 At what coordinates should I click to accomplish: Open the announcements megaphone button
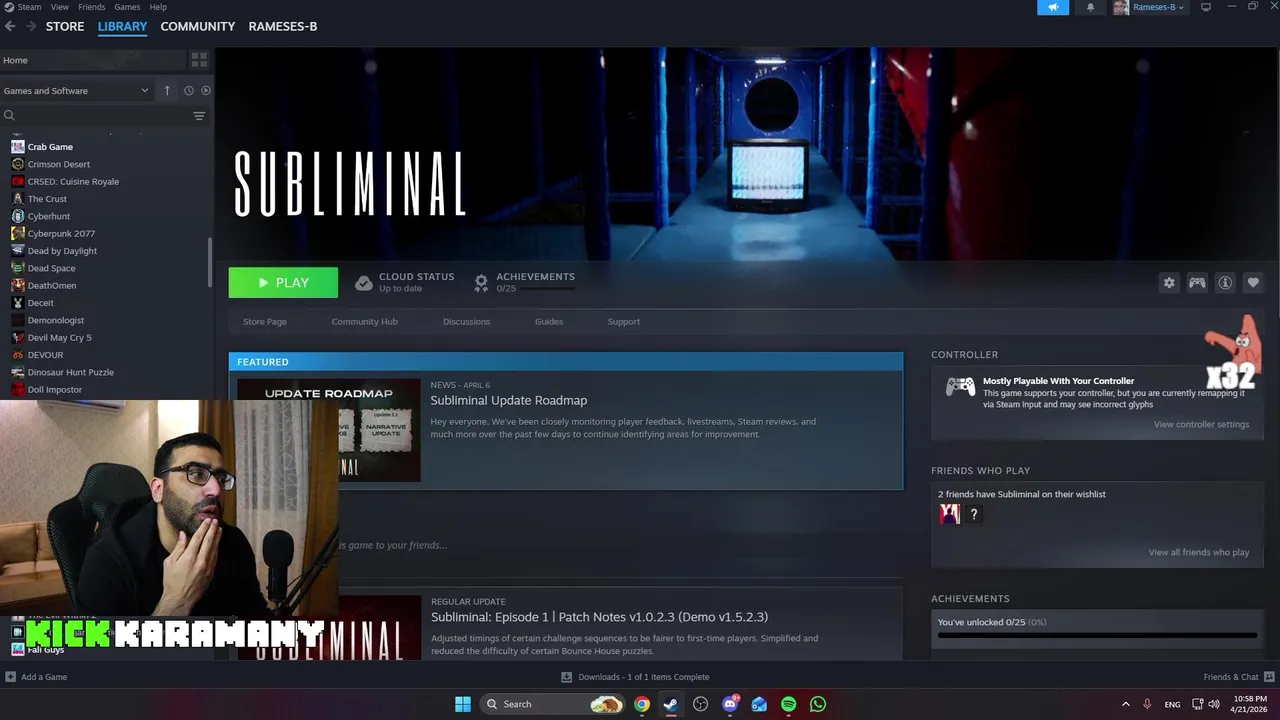(1053, 7)
